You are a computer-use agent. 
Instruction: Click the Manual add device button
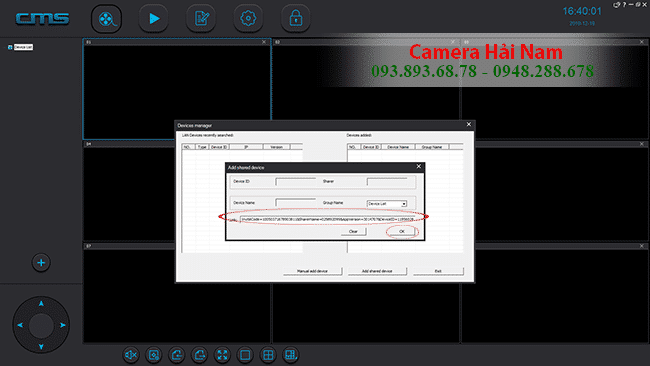tap(313, 271)
